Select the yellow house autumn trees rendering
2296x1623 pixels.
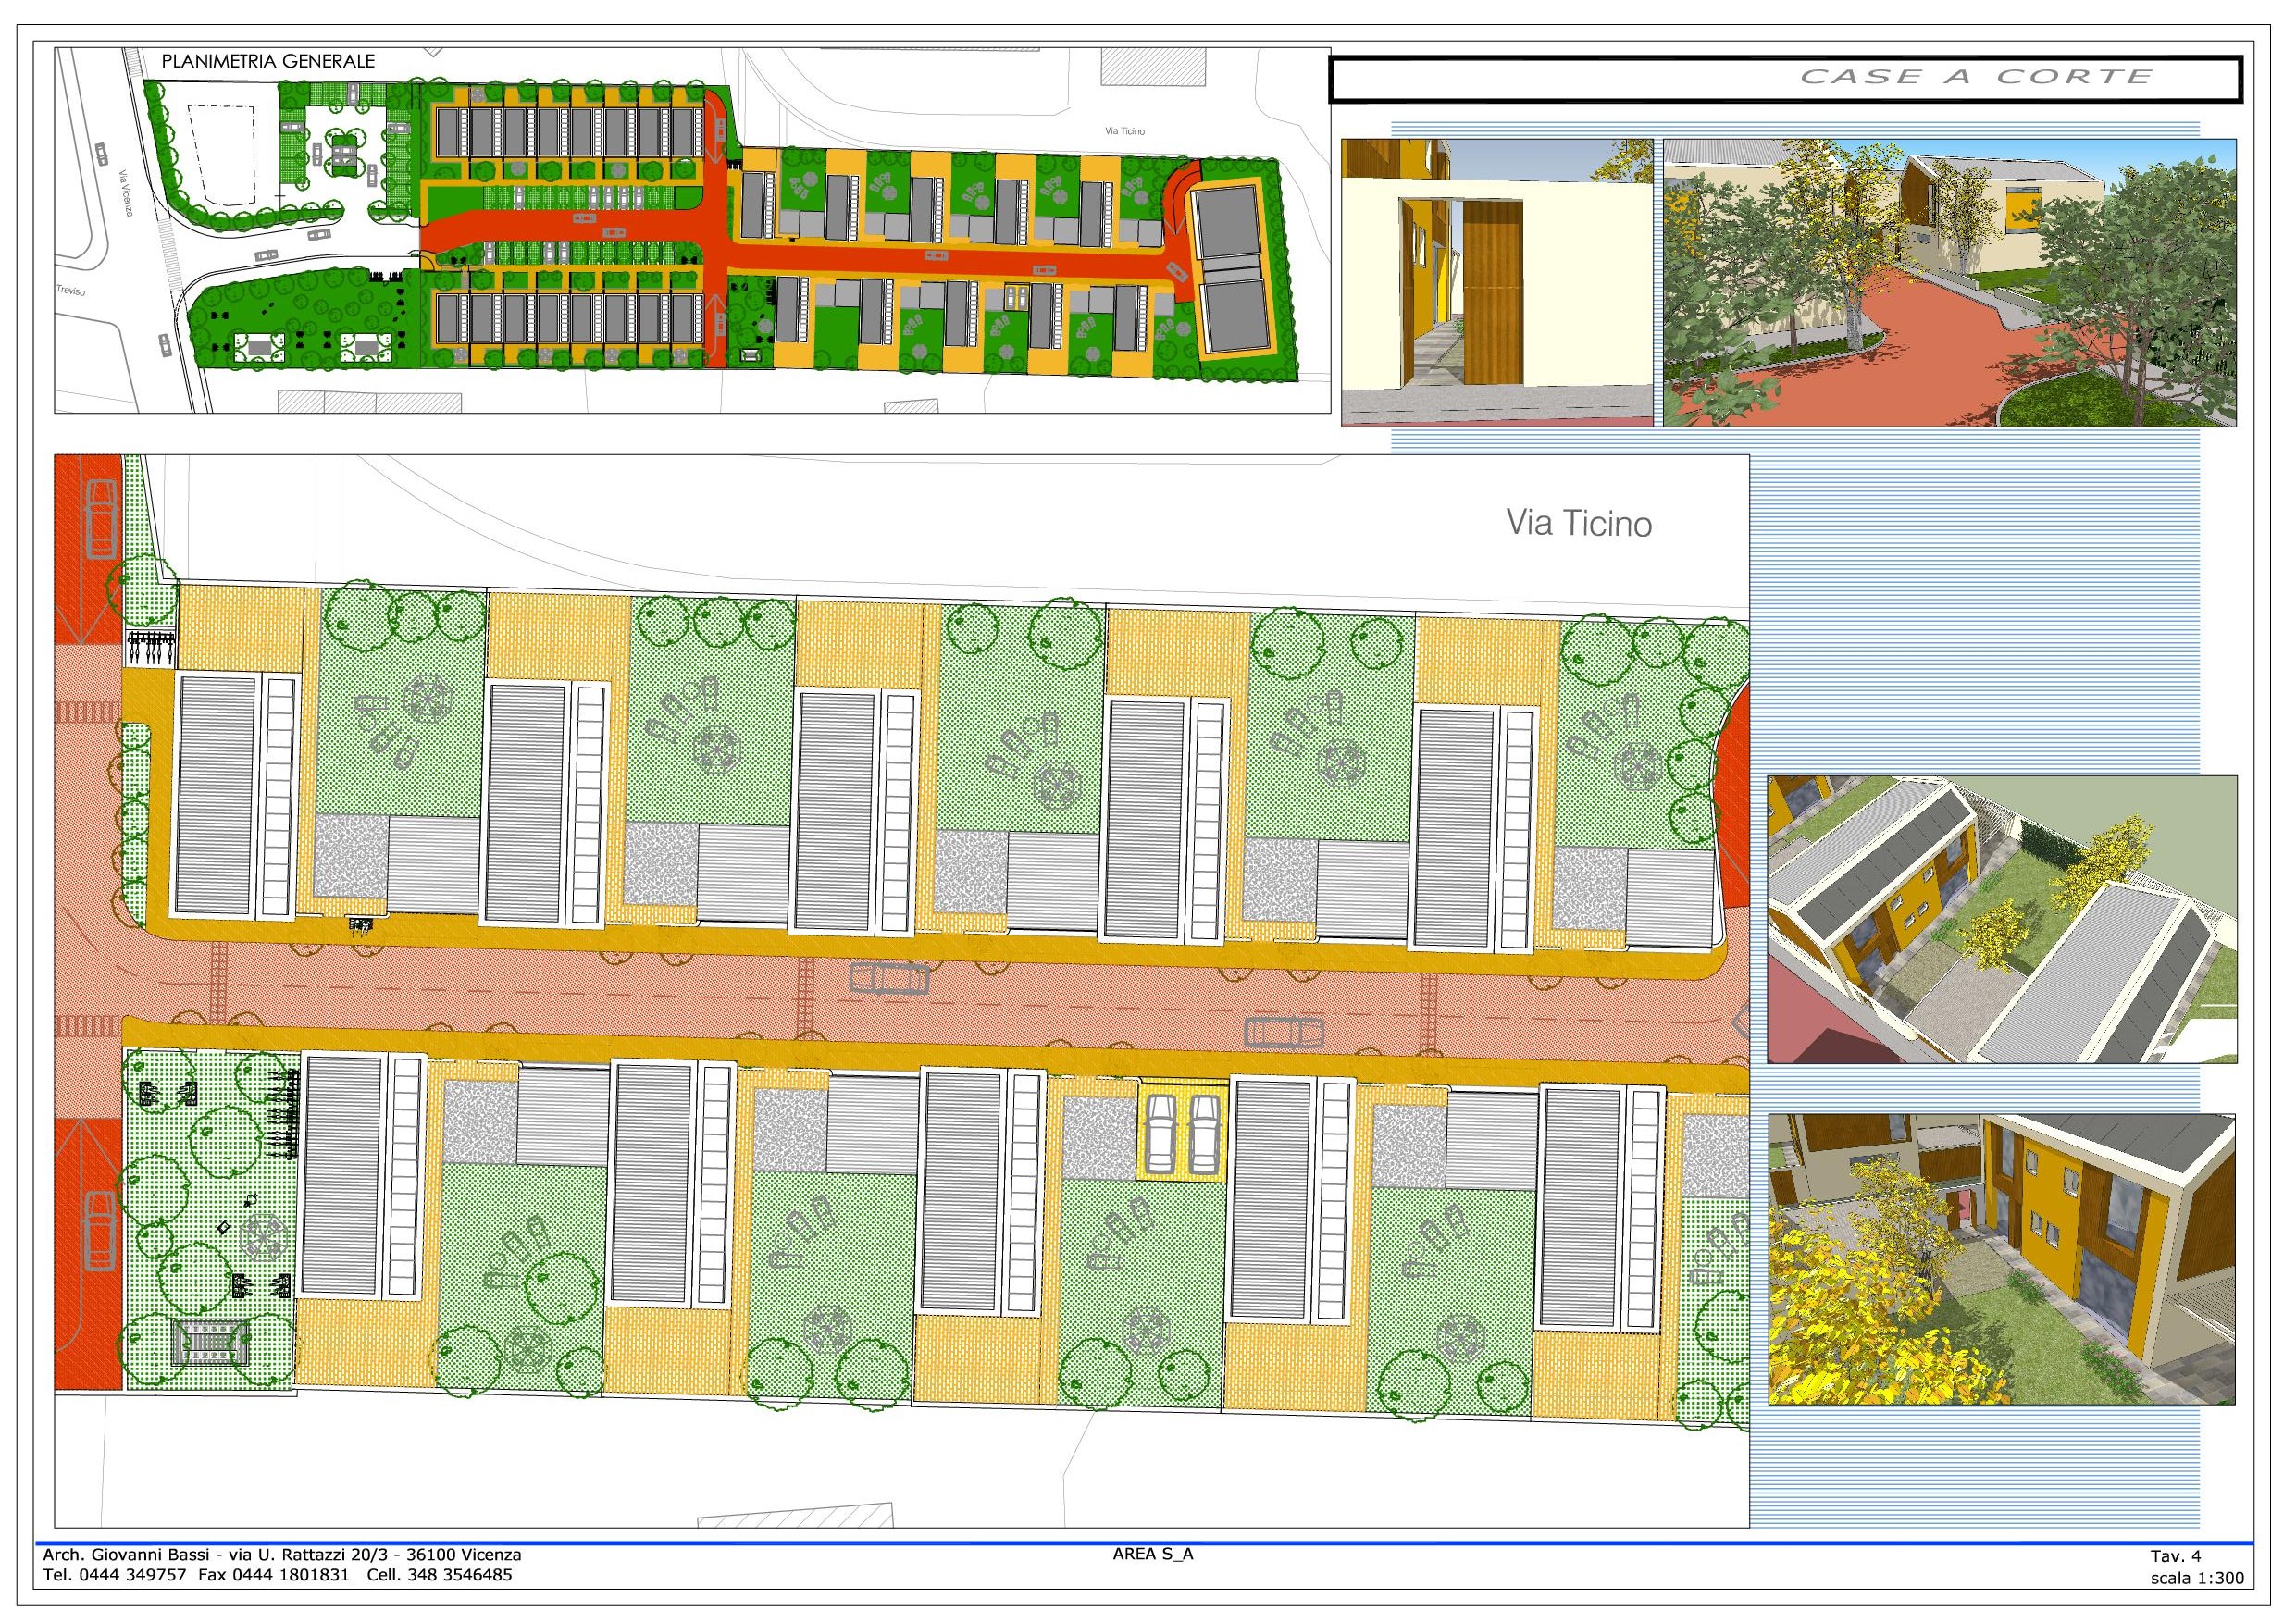(x=2001, y=1260)
